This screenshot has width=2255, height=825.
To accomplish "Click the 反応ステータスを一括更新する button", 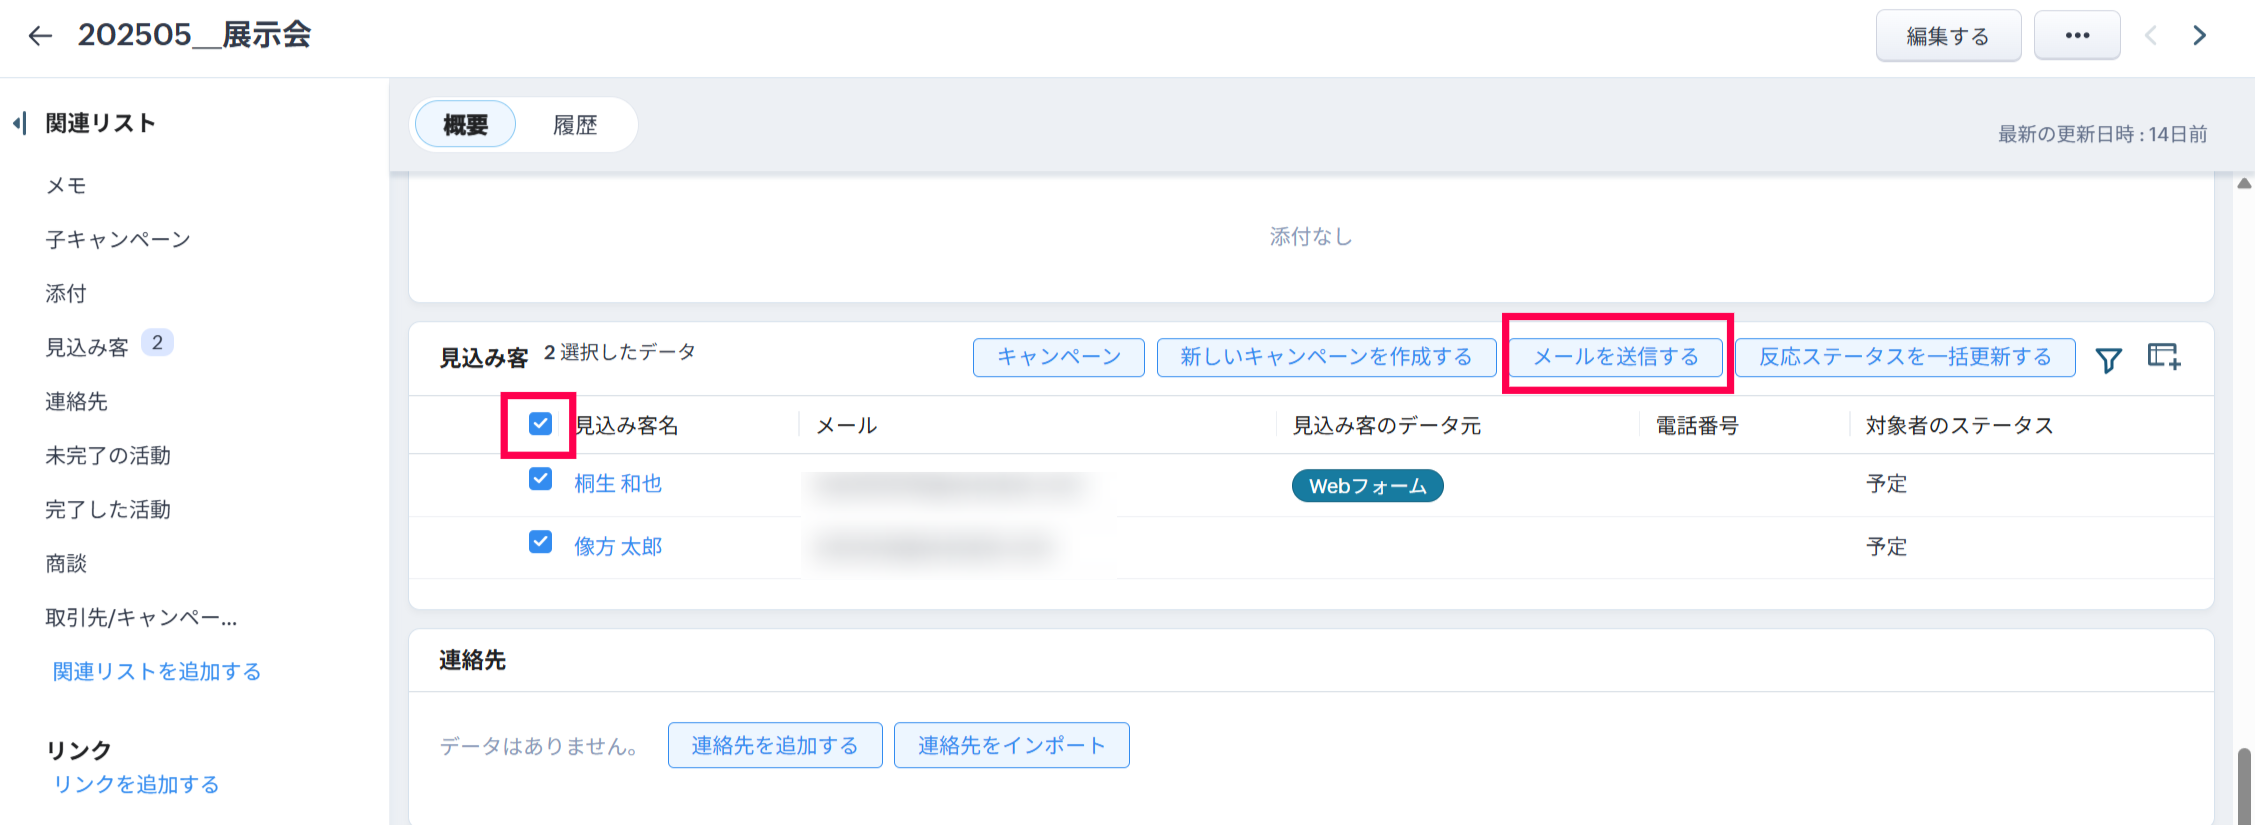I will (x=1904, y=357).
